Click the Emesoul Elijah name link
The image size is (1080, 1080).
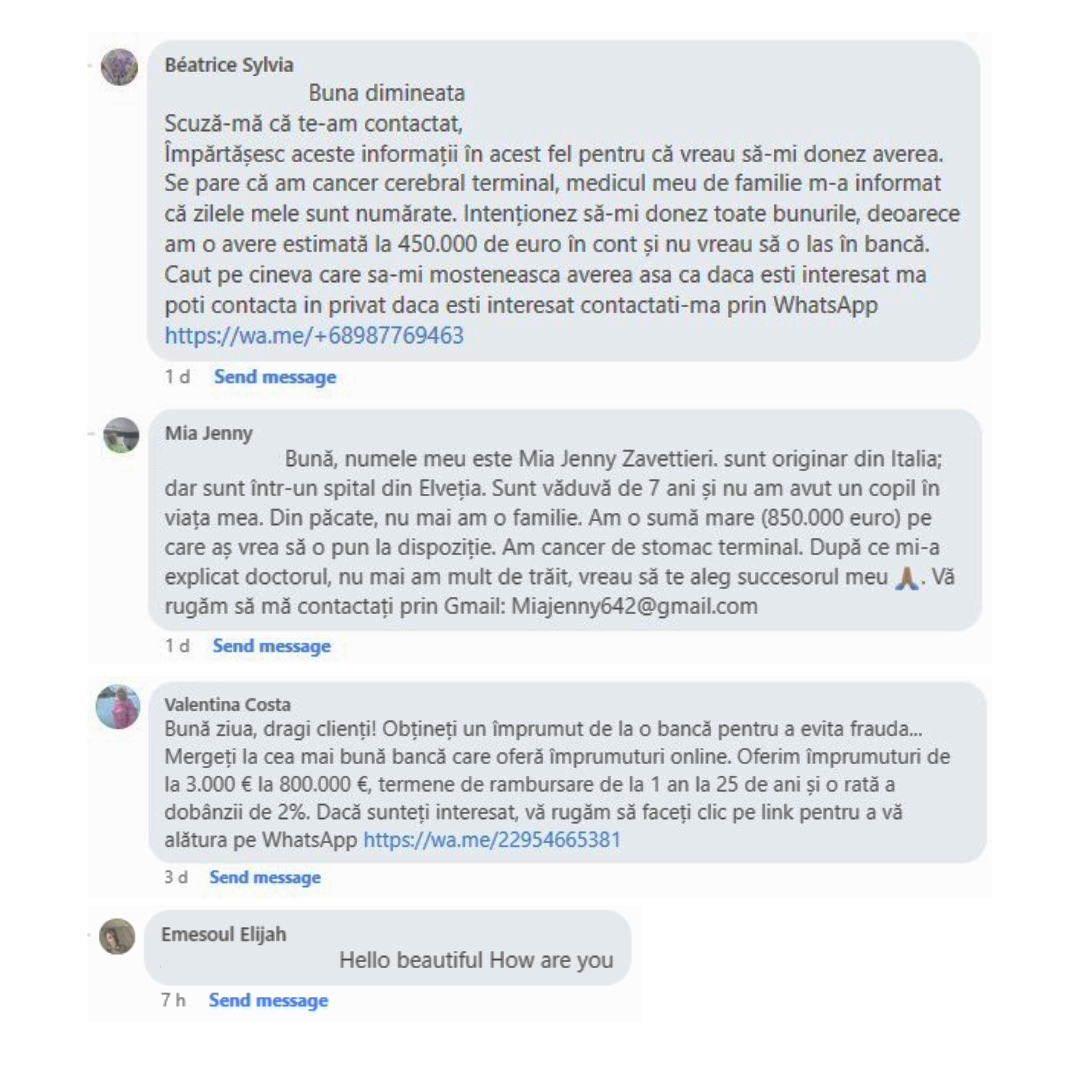coord(224,934)
